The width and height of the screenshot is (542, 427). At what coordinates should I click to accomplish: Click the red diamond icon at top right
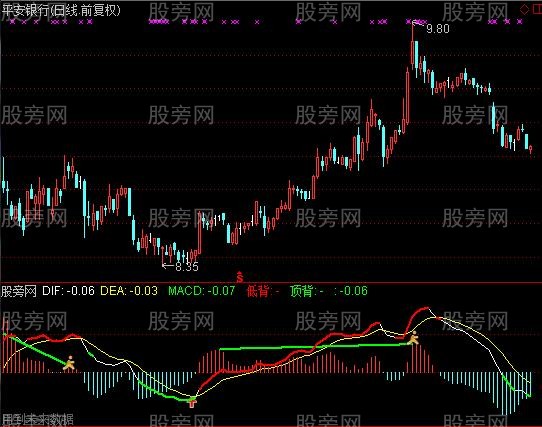(524, 9)
